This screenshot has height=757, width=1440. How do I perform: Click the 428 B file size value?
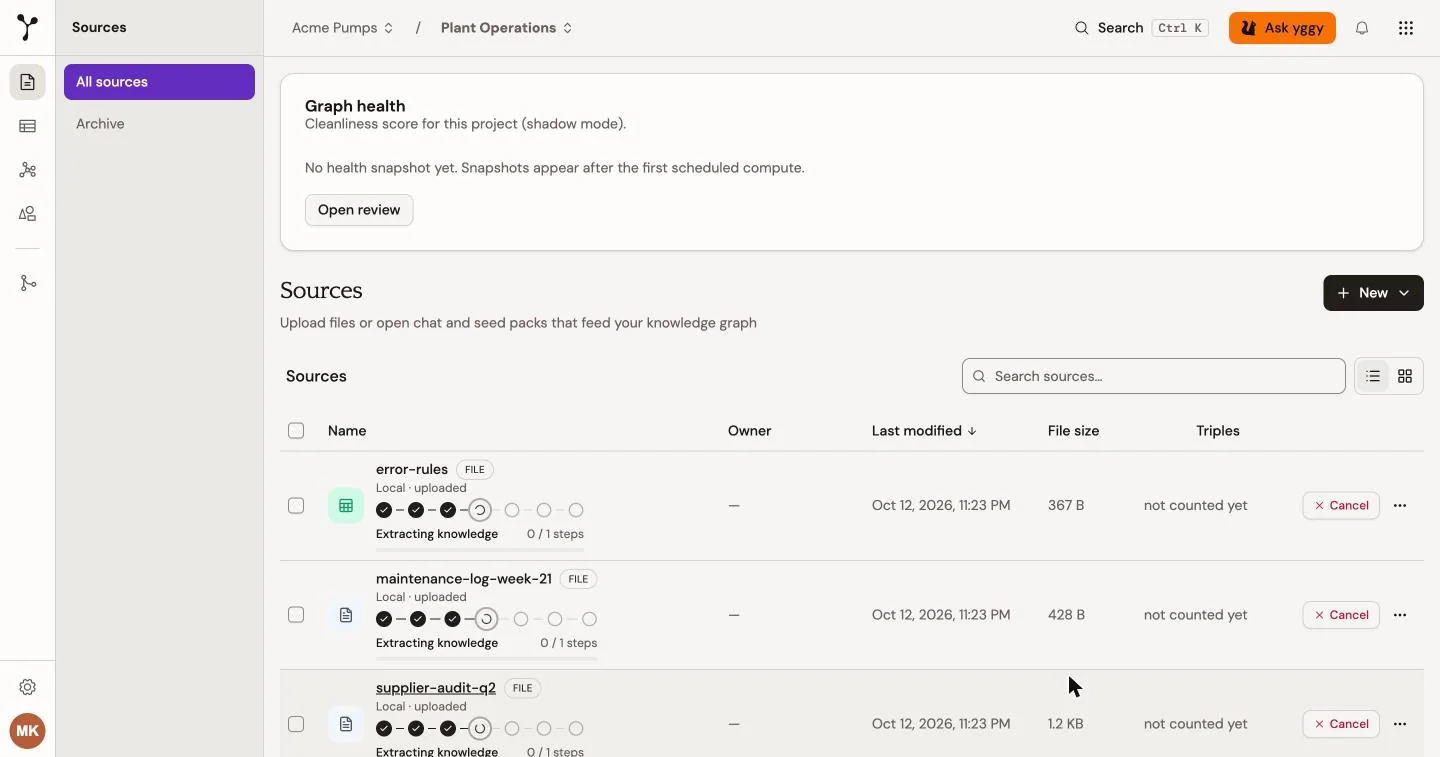1066,615
